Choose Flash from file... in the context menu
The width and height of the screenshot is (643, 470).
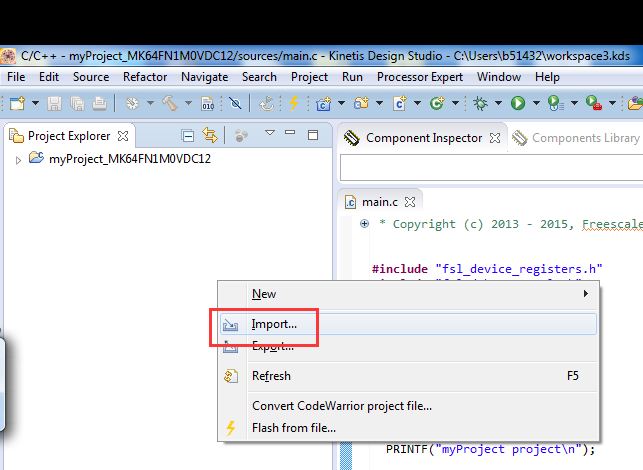pos(408,428)
